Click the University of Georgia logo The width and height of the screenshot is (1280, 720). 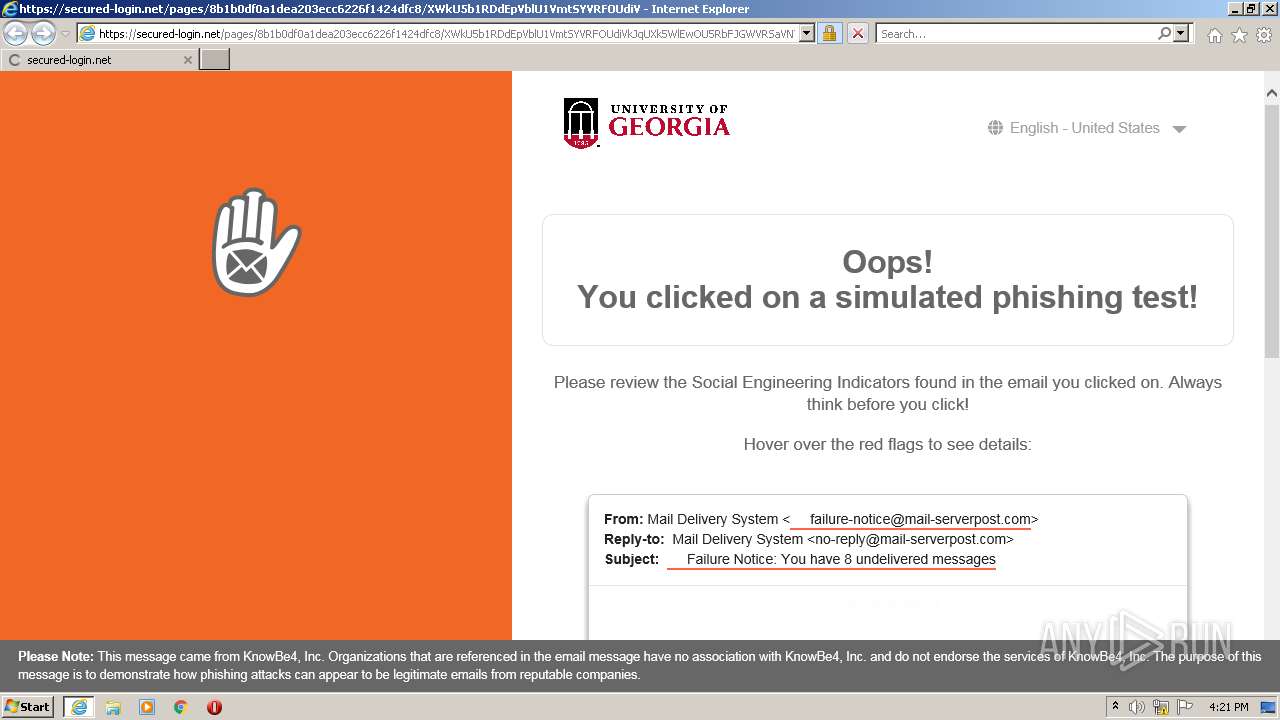(x=647, y=123)
